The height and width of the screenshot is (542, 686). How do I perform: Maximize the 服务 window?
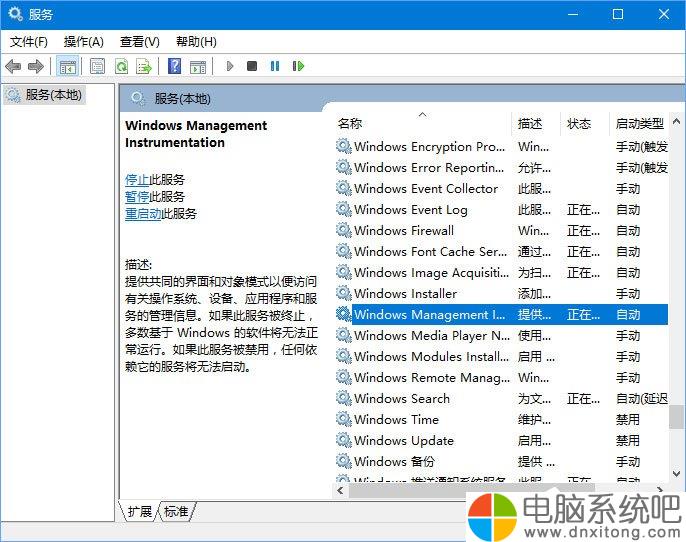(618, 14)
